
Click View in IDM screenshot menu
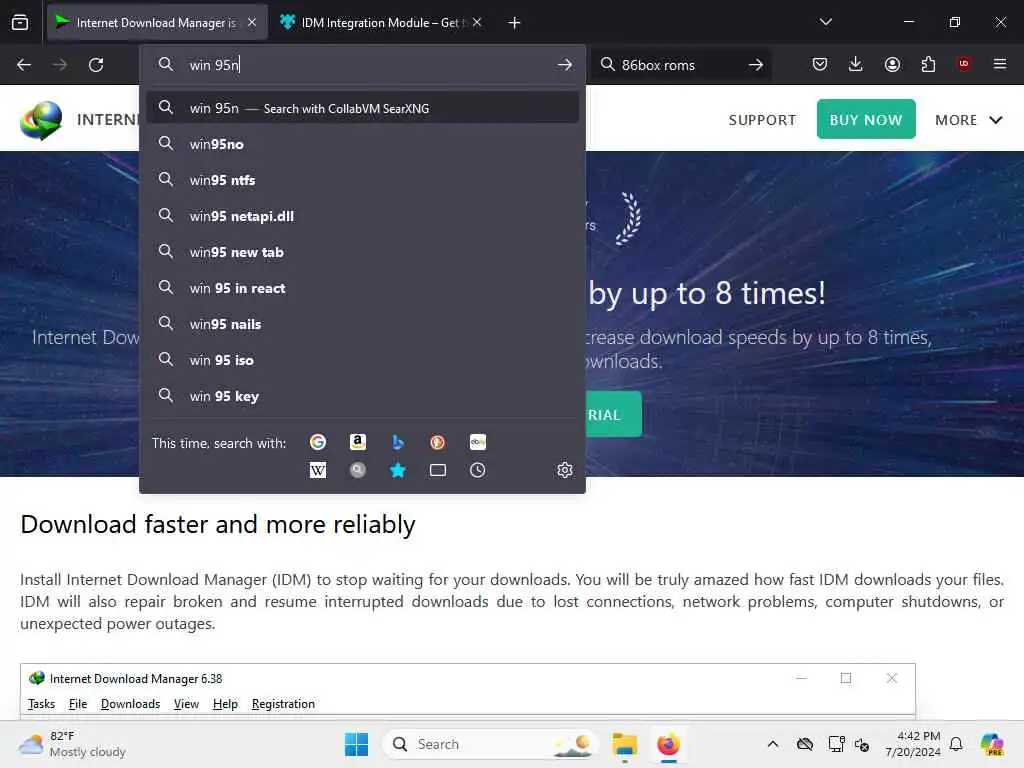(x=186, y=703)
